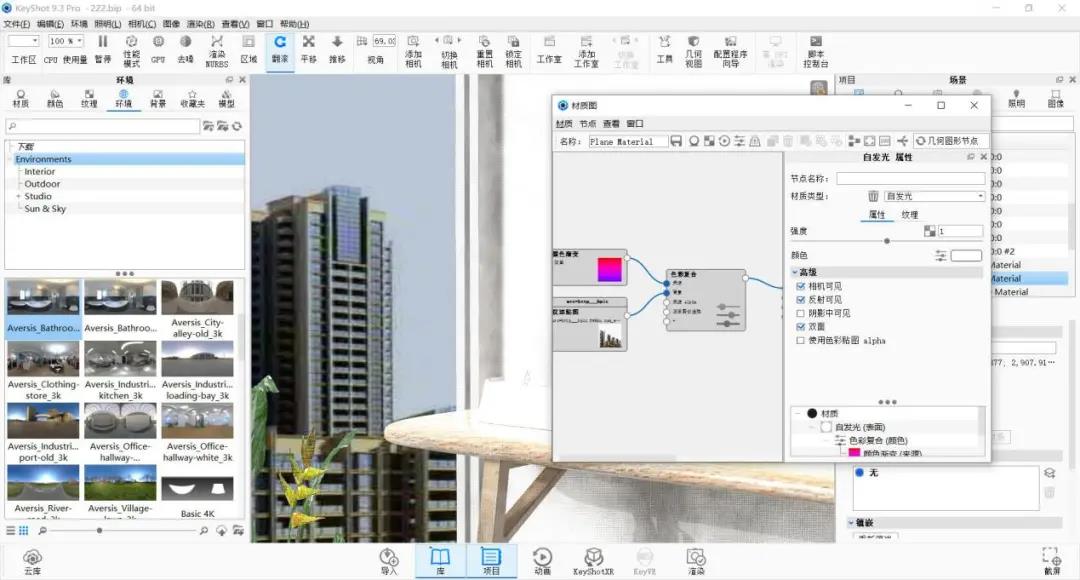
Task: Expand the Studio tree folder
Action: pos(18,196)
